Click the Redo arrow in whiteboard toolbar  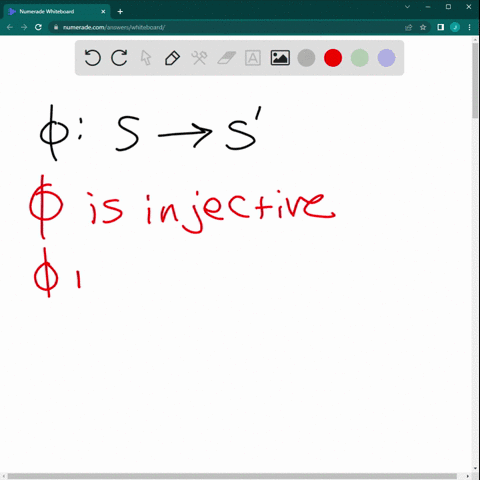click(119, 58)
